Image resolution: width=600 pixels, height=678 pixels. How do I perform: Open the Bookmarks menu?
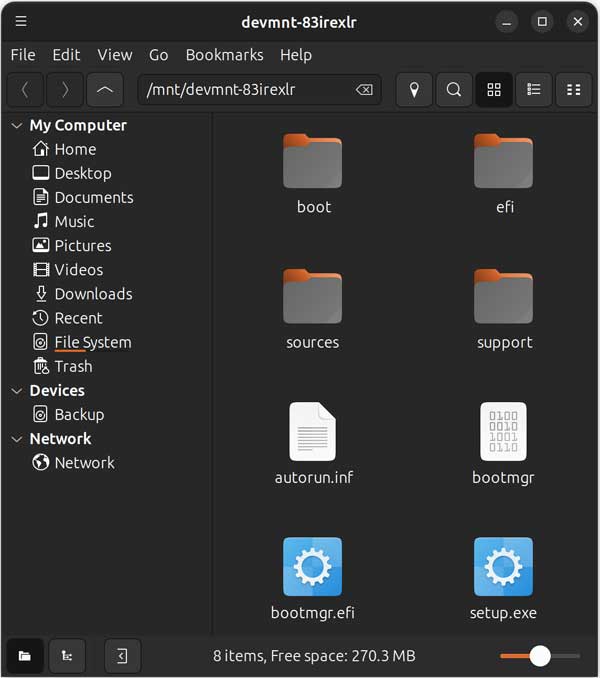tap(224, 55)
